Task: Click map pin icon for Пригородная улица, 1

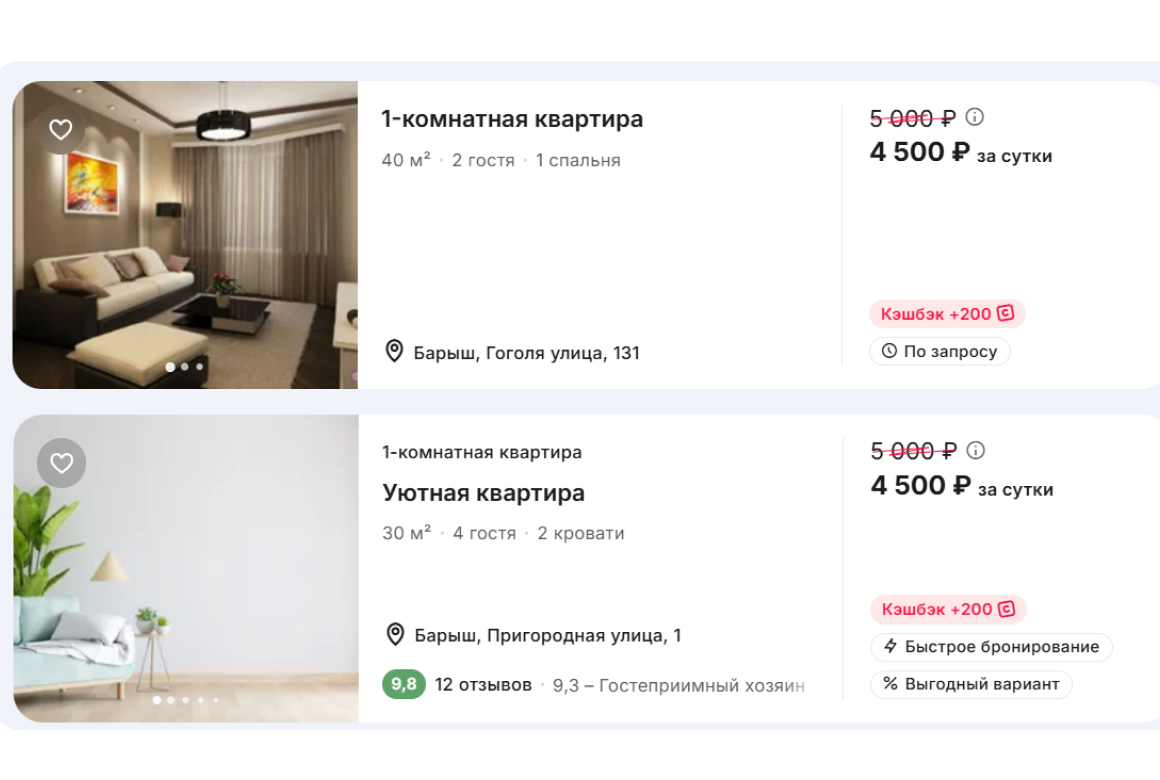Action: pyautogui.click(x=395, y=634)
